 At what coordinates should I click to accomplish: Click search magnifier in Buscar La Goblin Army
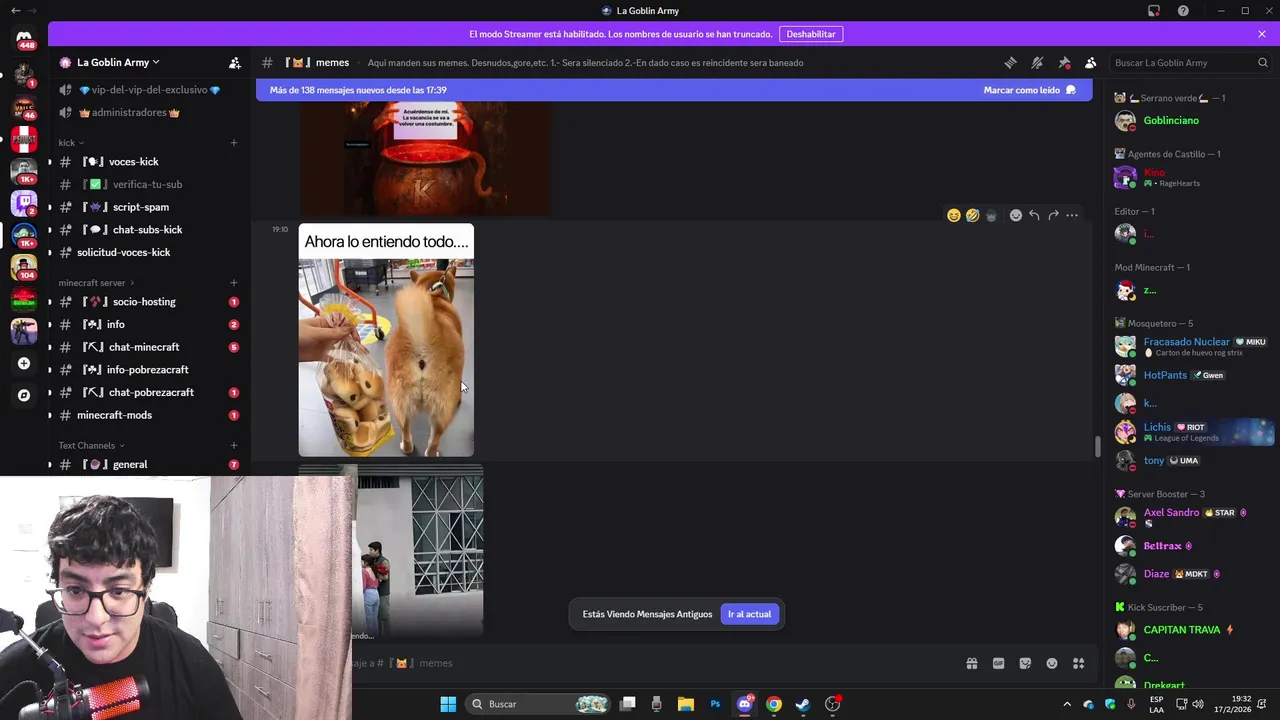pos(1263,62)
